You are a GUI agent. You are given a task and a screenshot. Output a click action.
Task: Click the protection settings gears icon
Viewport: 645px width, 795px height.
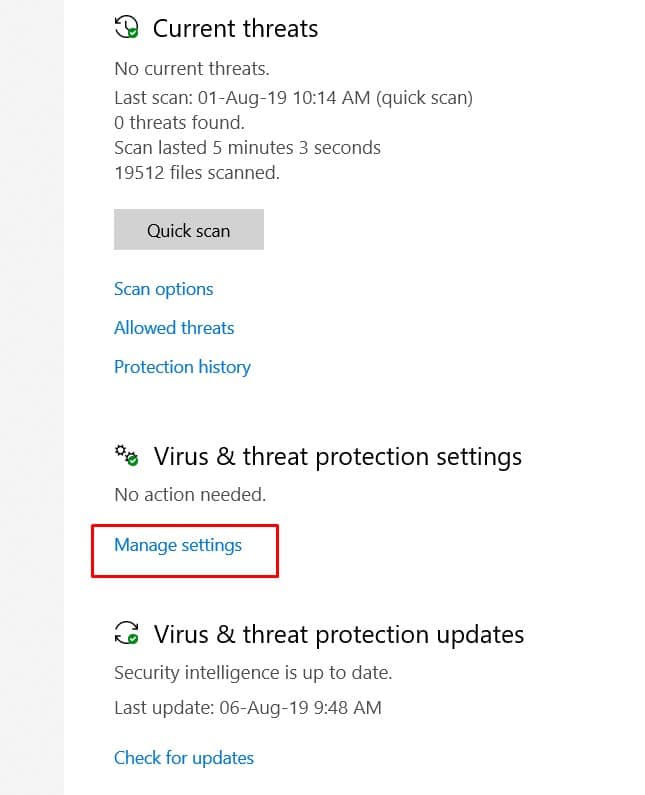127,456
